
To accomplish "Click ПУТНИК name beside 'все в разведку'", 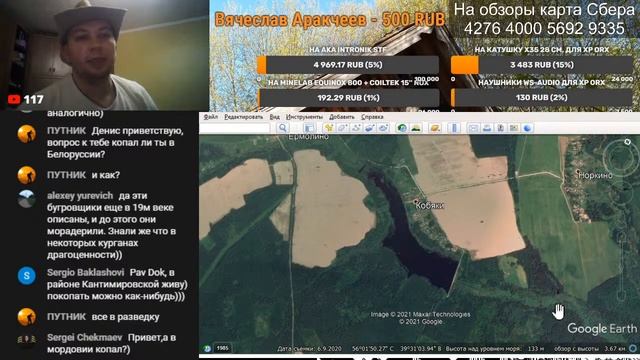I will (x=67, y=317).
